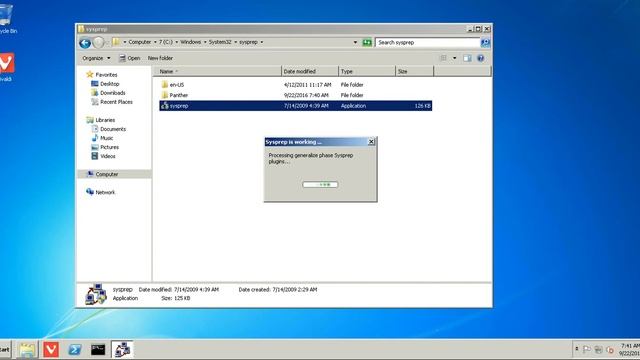Close the Sysprep is working dialog
Screen dimensions: 640x360
tap(371, 142)
